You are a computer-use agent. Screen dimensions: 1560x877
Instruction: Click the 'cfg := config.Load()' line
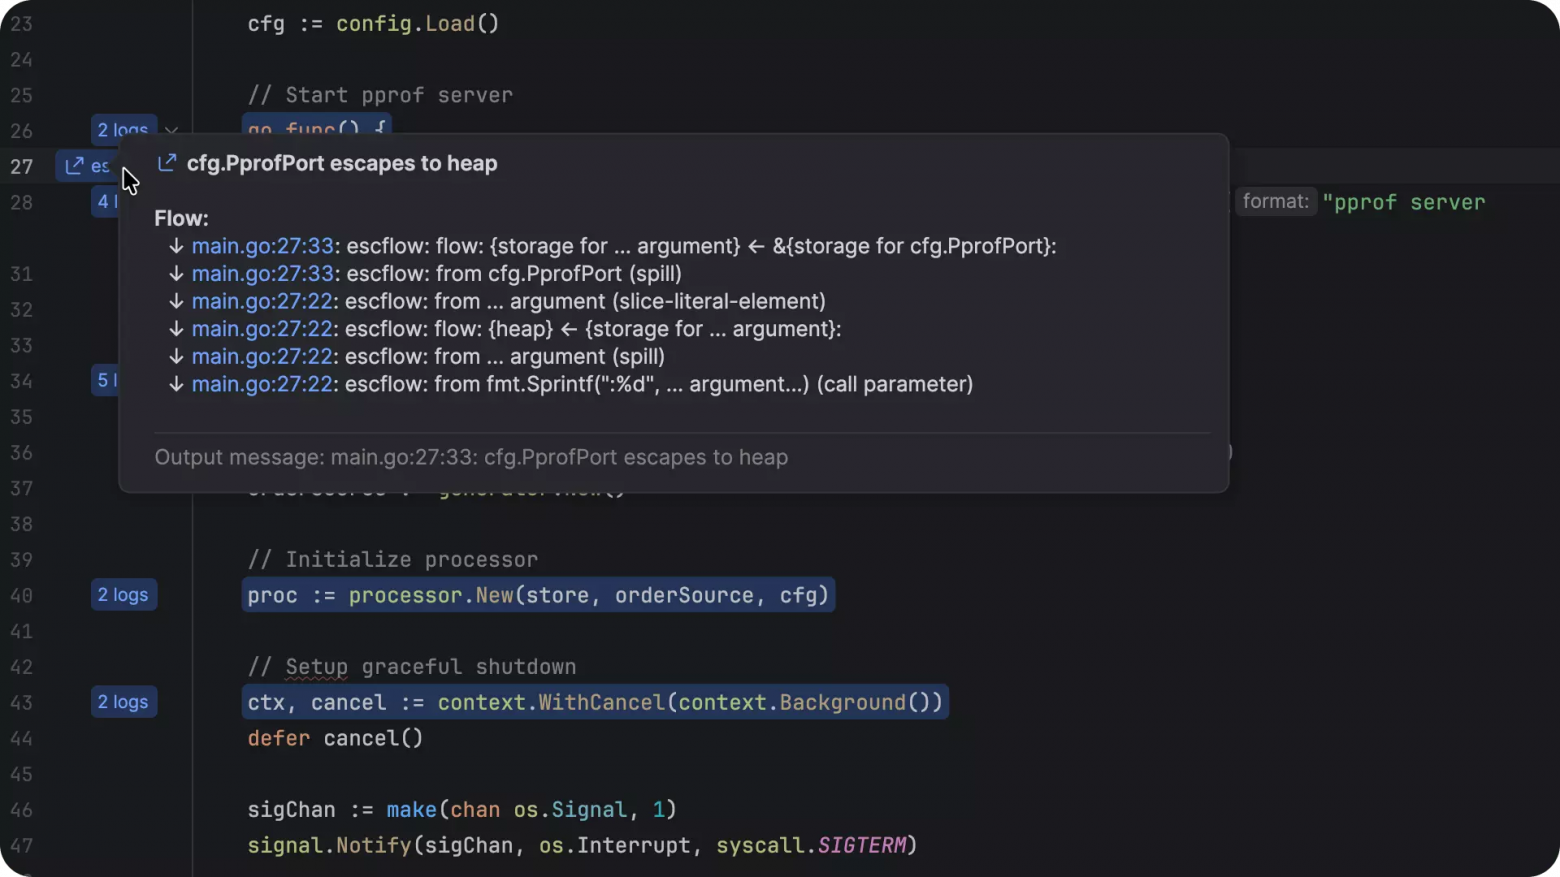click(373, 24)
